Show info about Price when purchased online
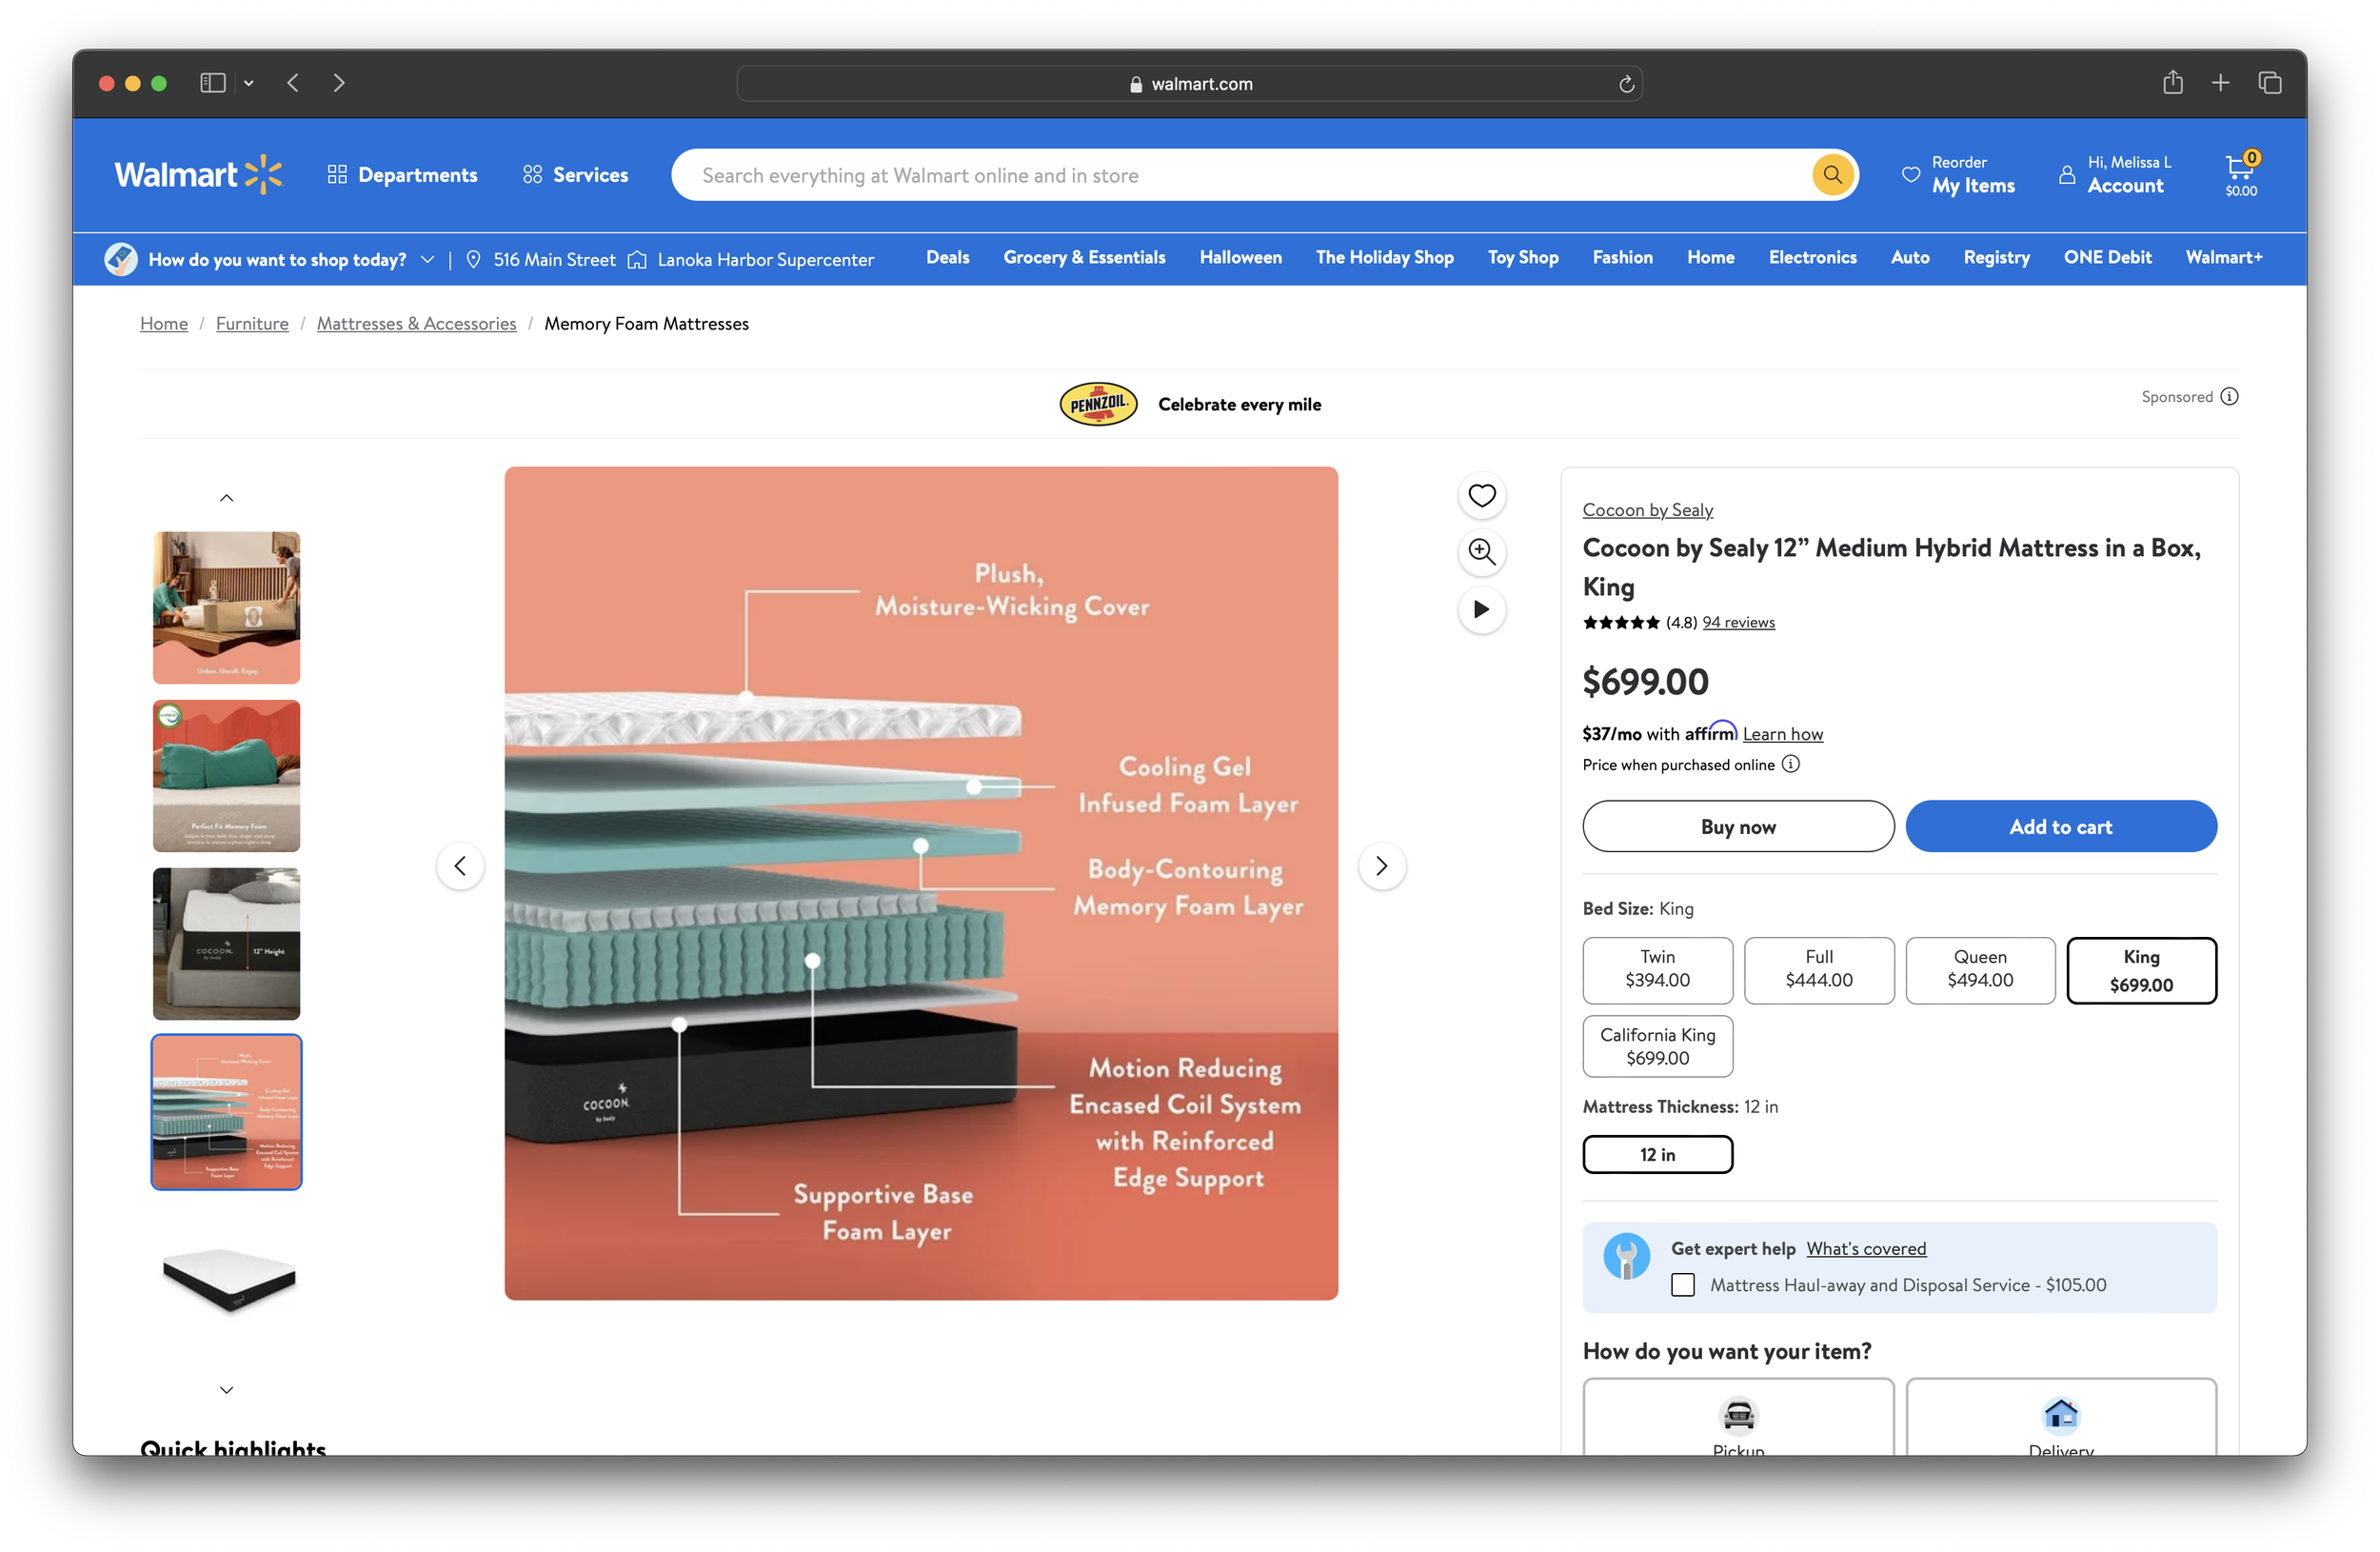This screenshot has width=2380, height=1552. click(x=1791, y=764)
